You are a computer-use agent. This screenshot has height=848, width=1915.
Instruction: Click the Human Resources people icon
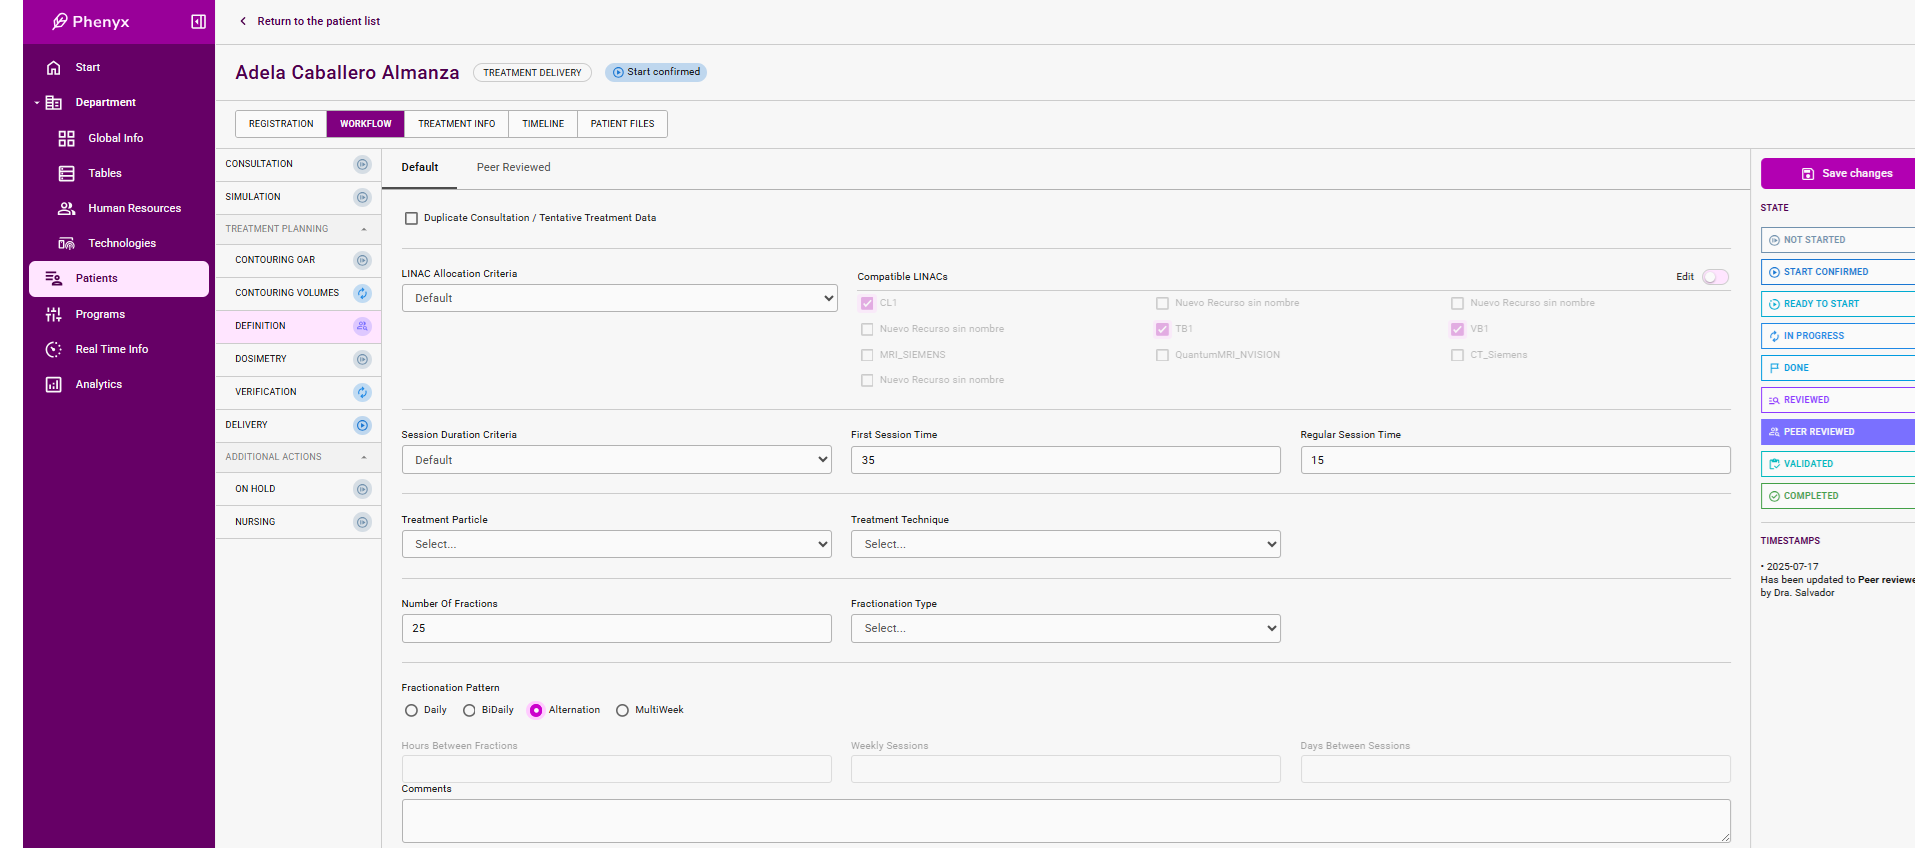click(x=66, y=209)
